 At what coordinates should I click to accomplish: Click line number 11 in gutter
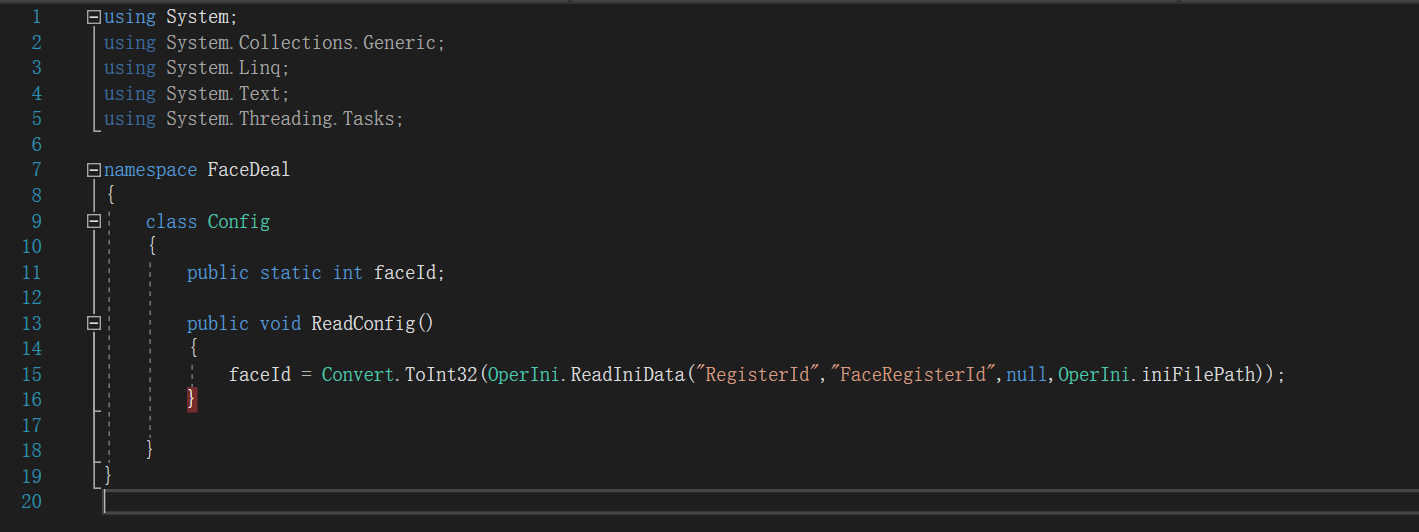[31, 272]
